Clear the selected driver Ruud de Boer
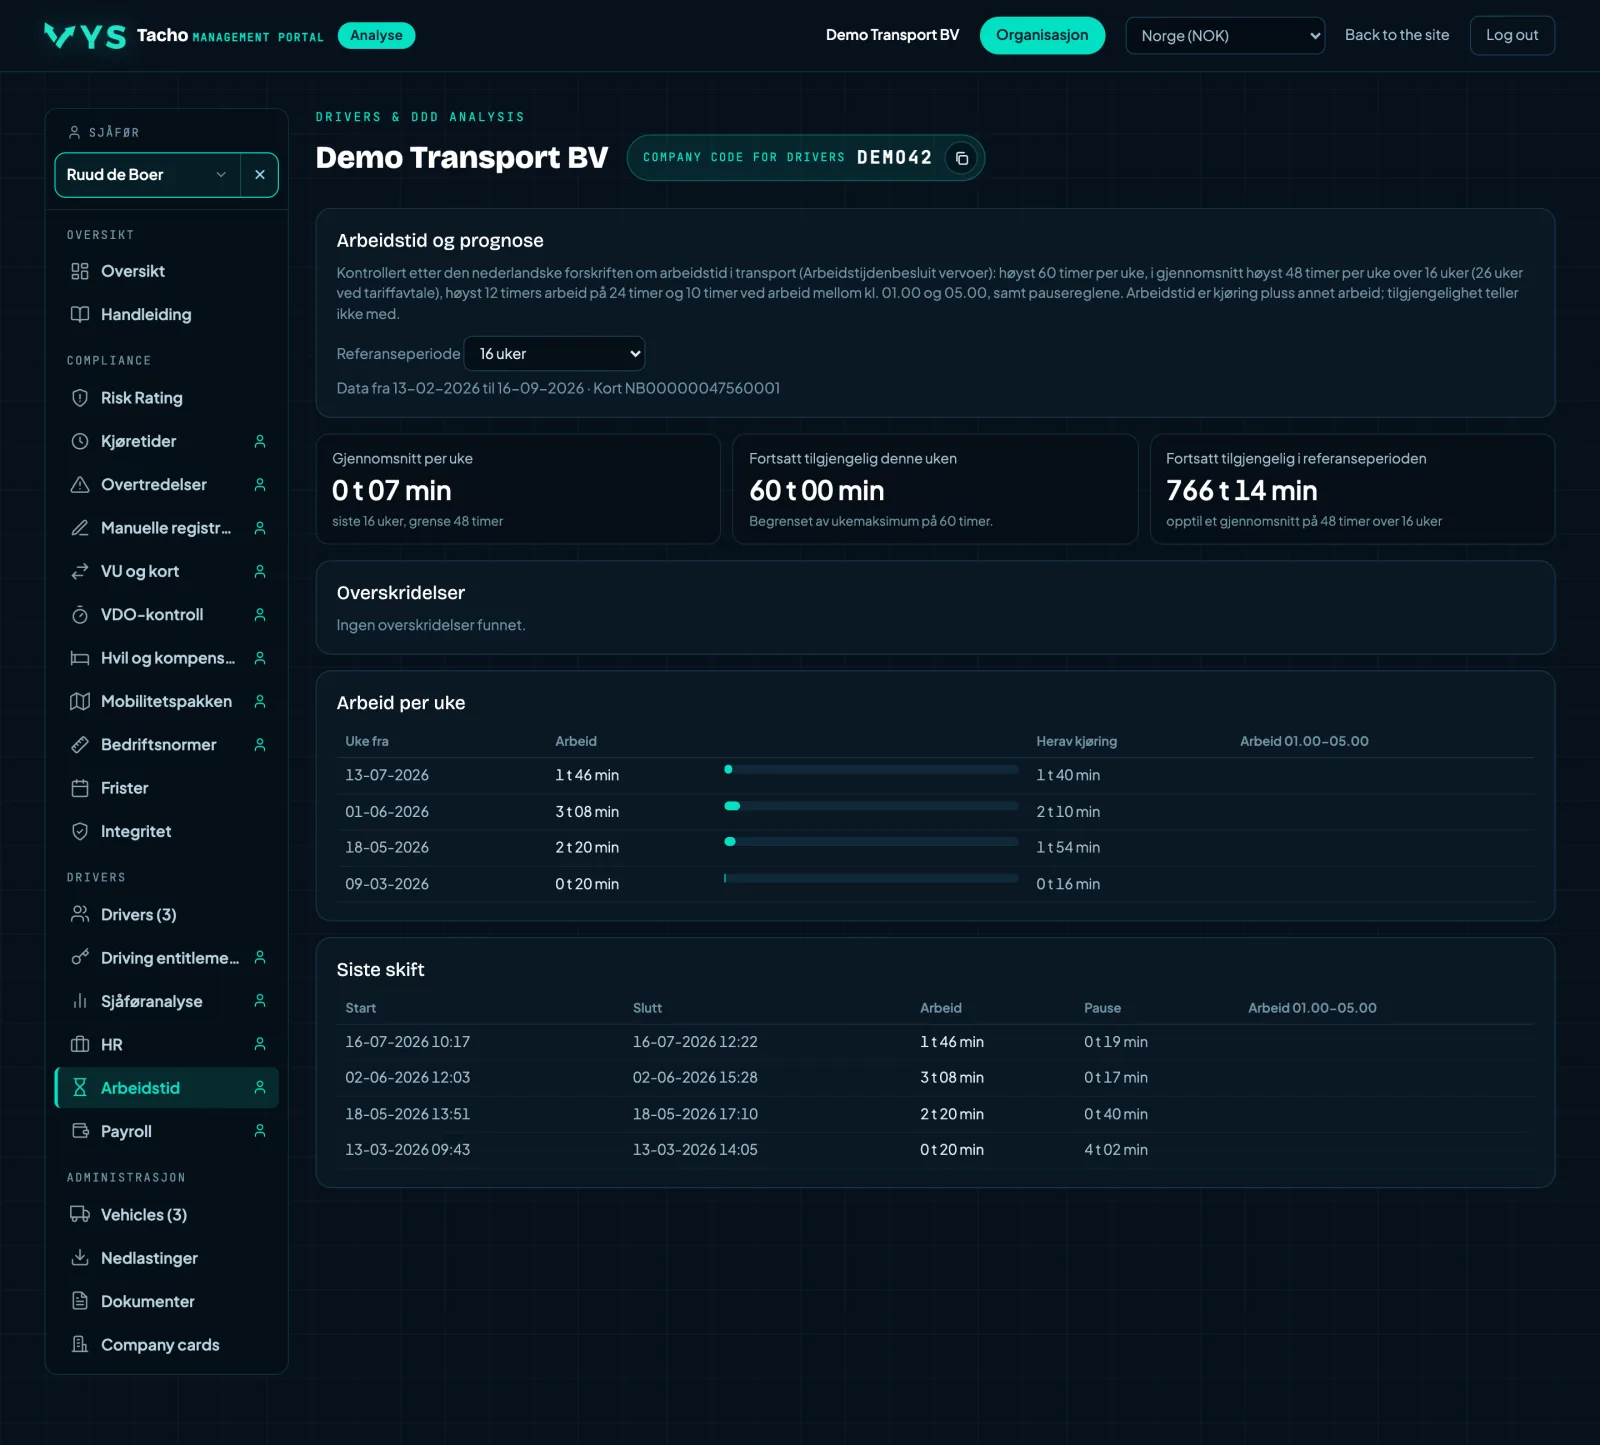 (x=259, y=175)
